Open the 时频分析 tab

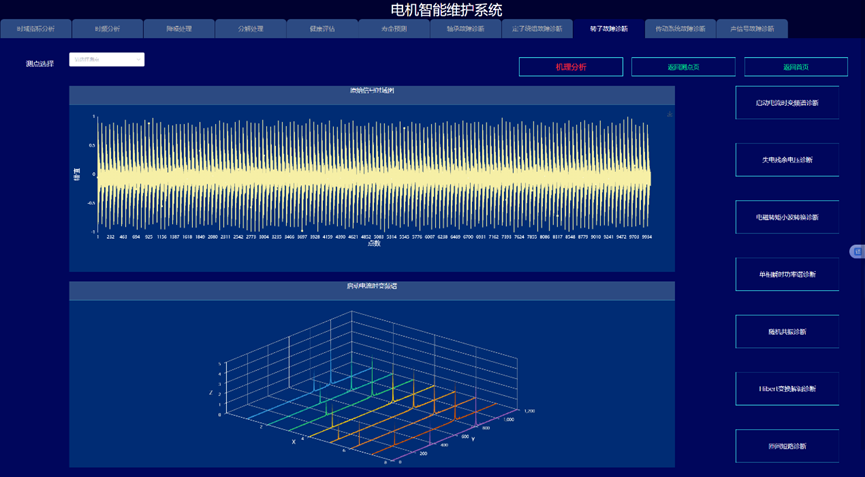click(107, 29)
